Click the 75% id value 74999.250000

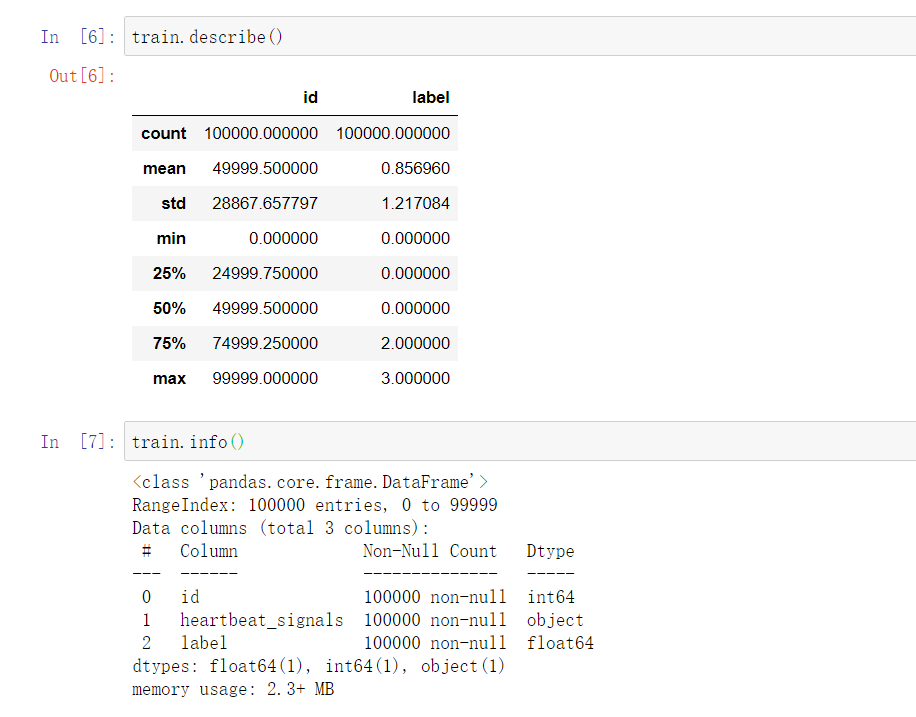(x=265, y=344)
